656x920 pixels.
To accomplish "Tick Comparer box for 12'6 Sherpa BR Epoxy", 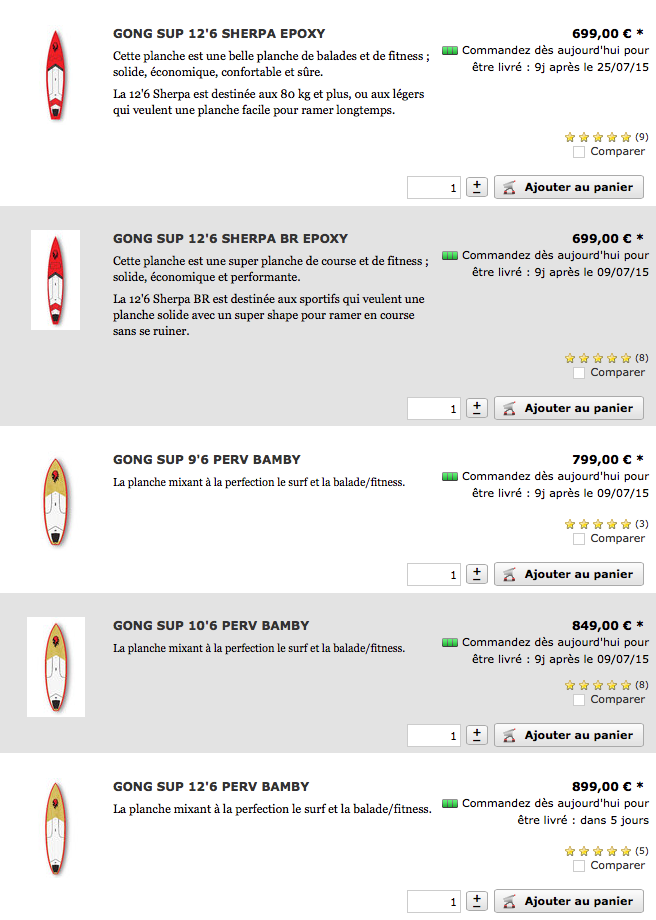I will tap(579, 373).
